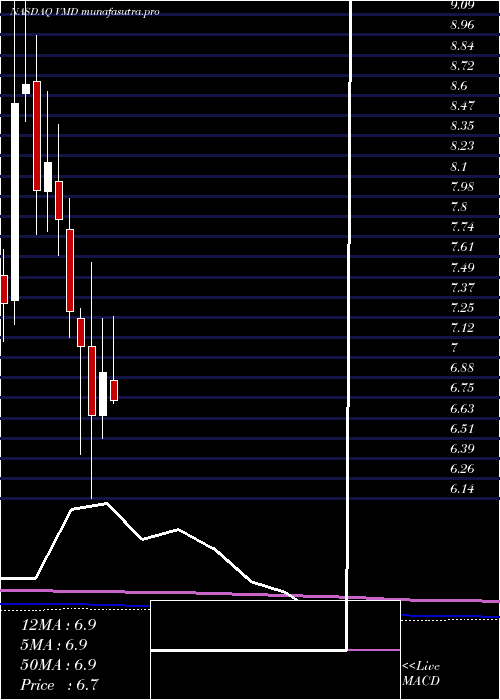The height and width of the screenshot is (700, 500).
Task: Click the 12MA : 6.9 readout
Action: click(58, 625)
